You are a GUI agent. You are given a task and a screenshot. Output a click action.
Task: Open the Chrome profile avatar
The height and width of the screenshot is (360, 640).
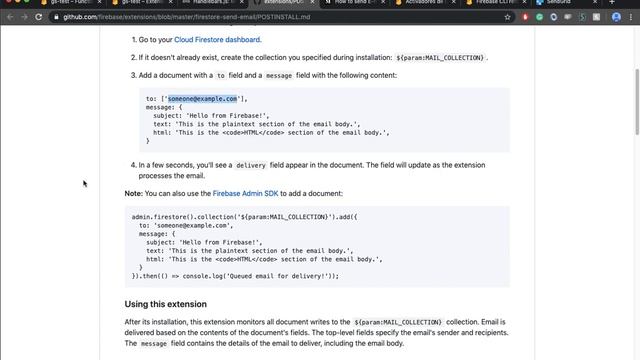point(616,17)
